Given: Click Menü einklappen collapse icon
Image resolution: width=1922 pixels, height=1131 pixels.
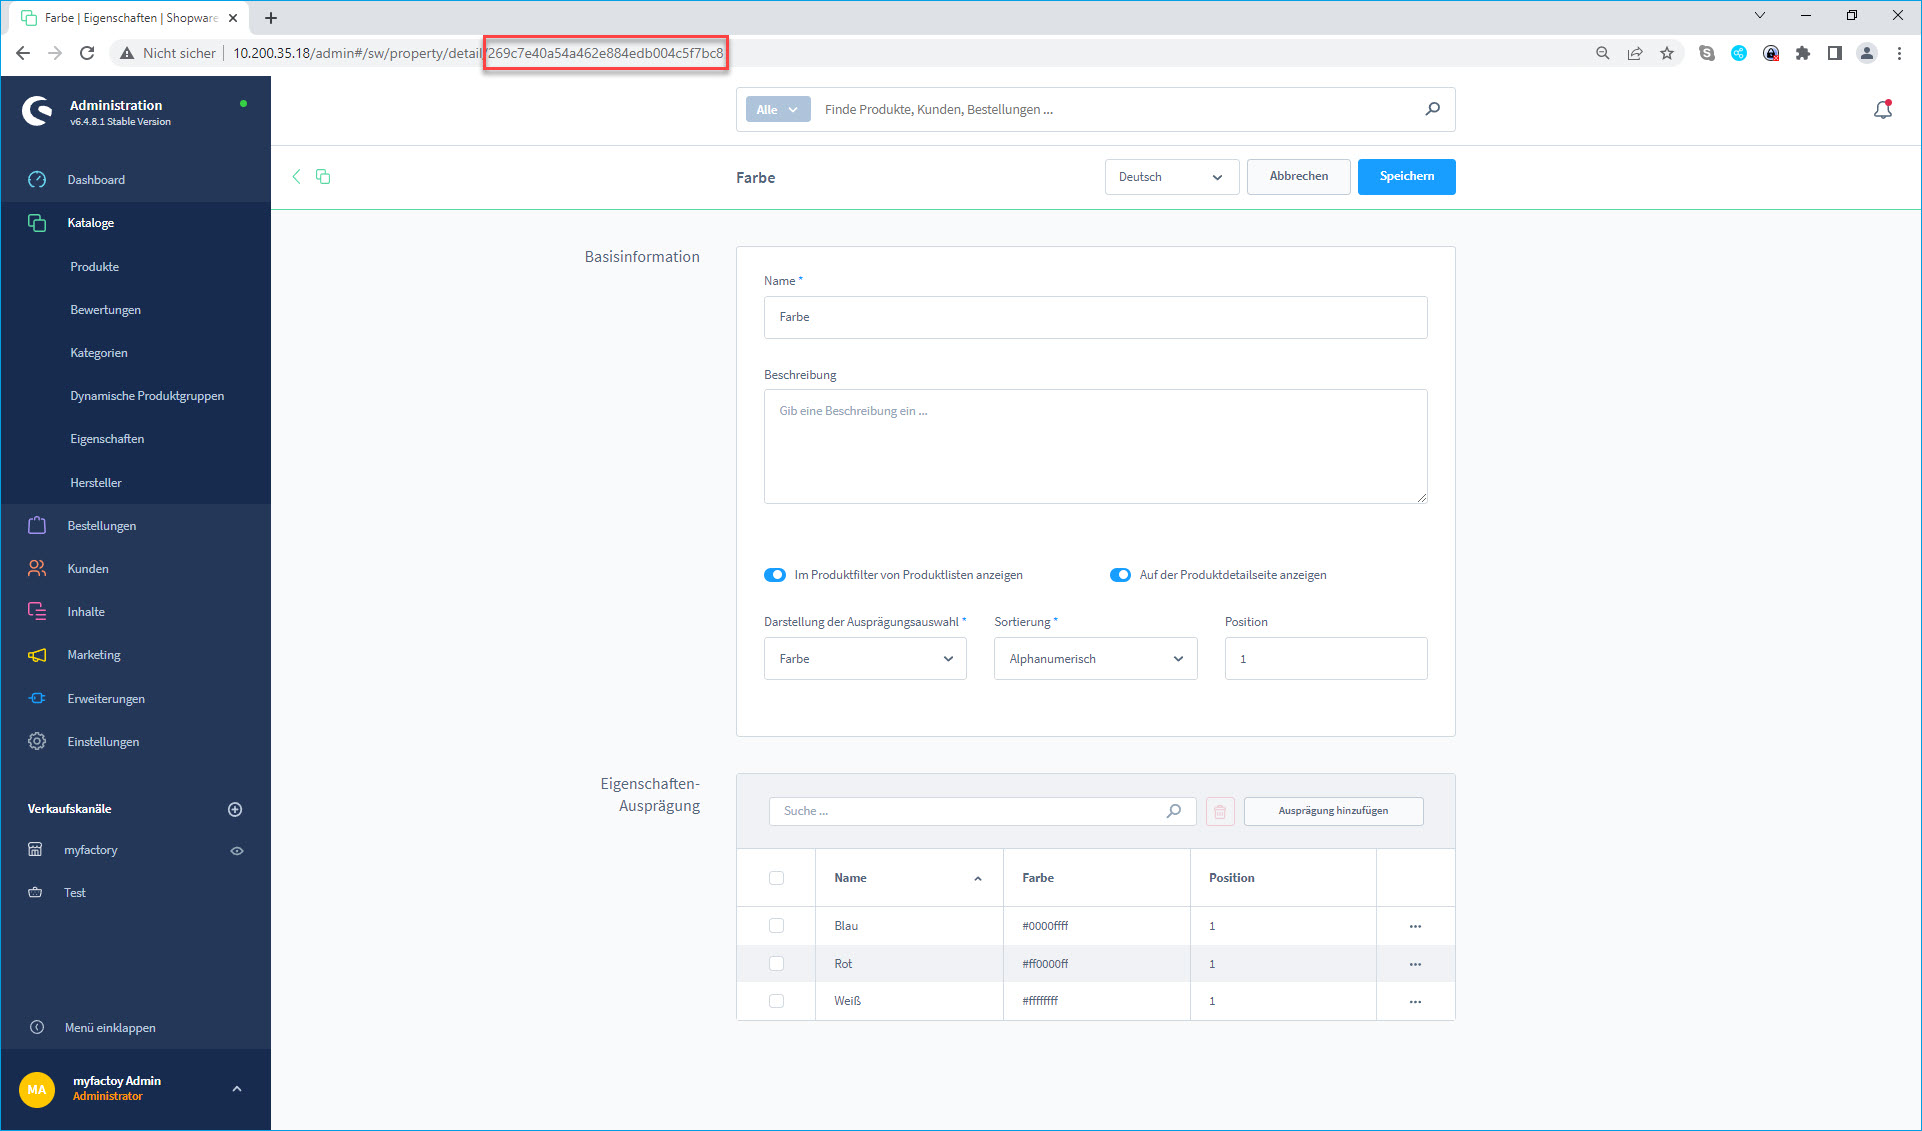Looking at the screenshot, I should (x=37, y=1028).
